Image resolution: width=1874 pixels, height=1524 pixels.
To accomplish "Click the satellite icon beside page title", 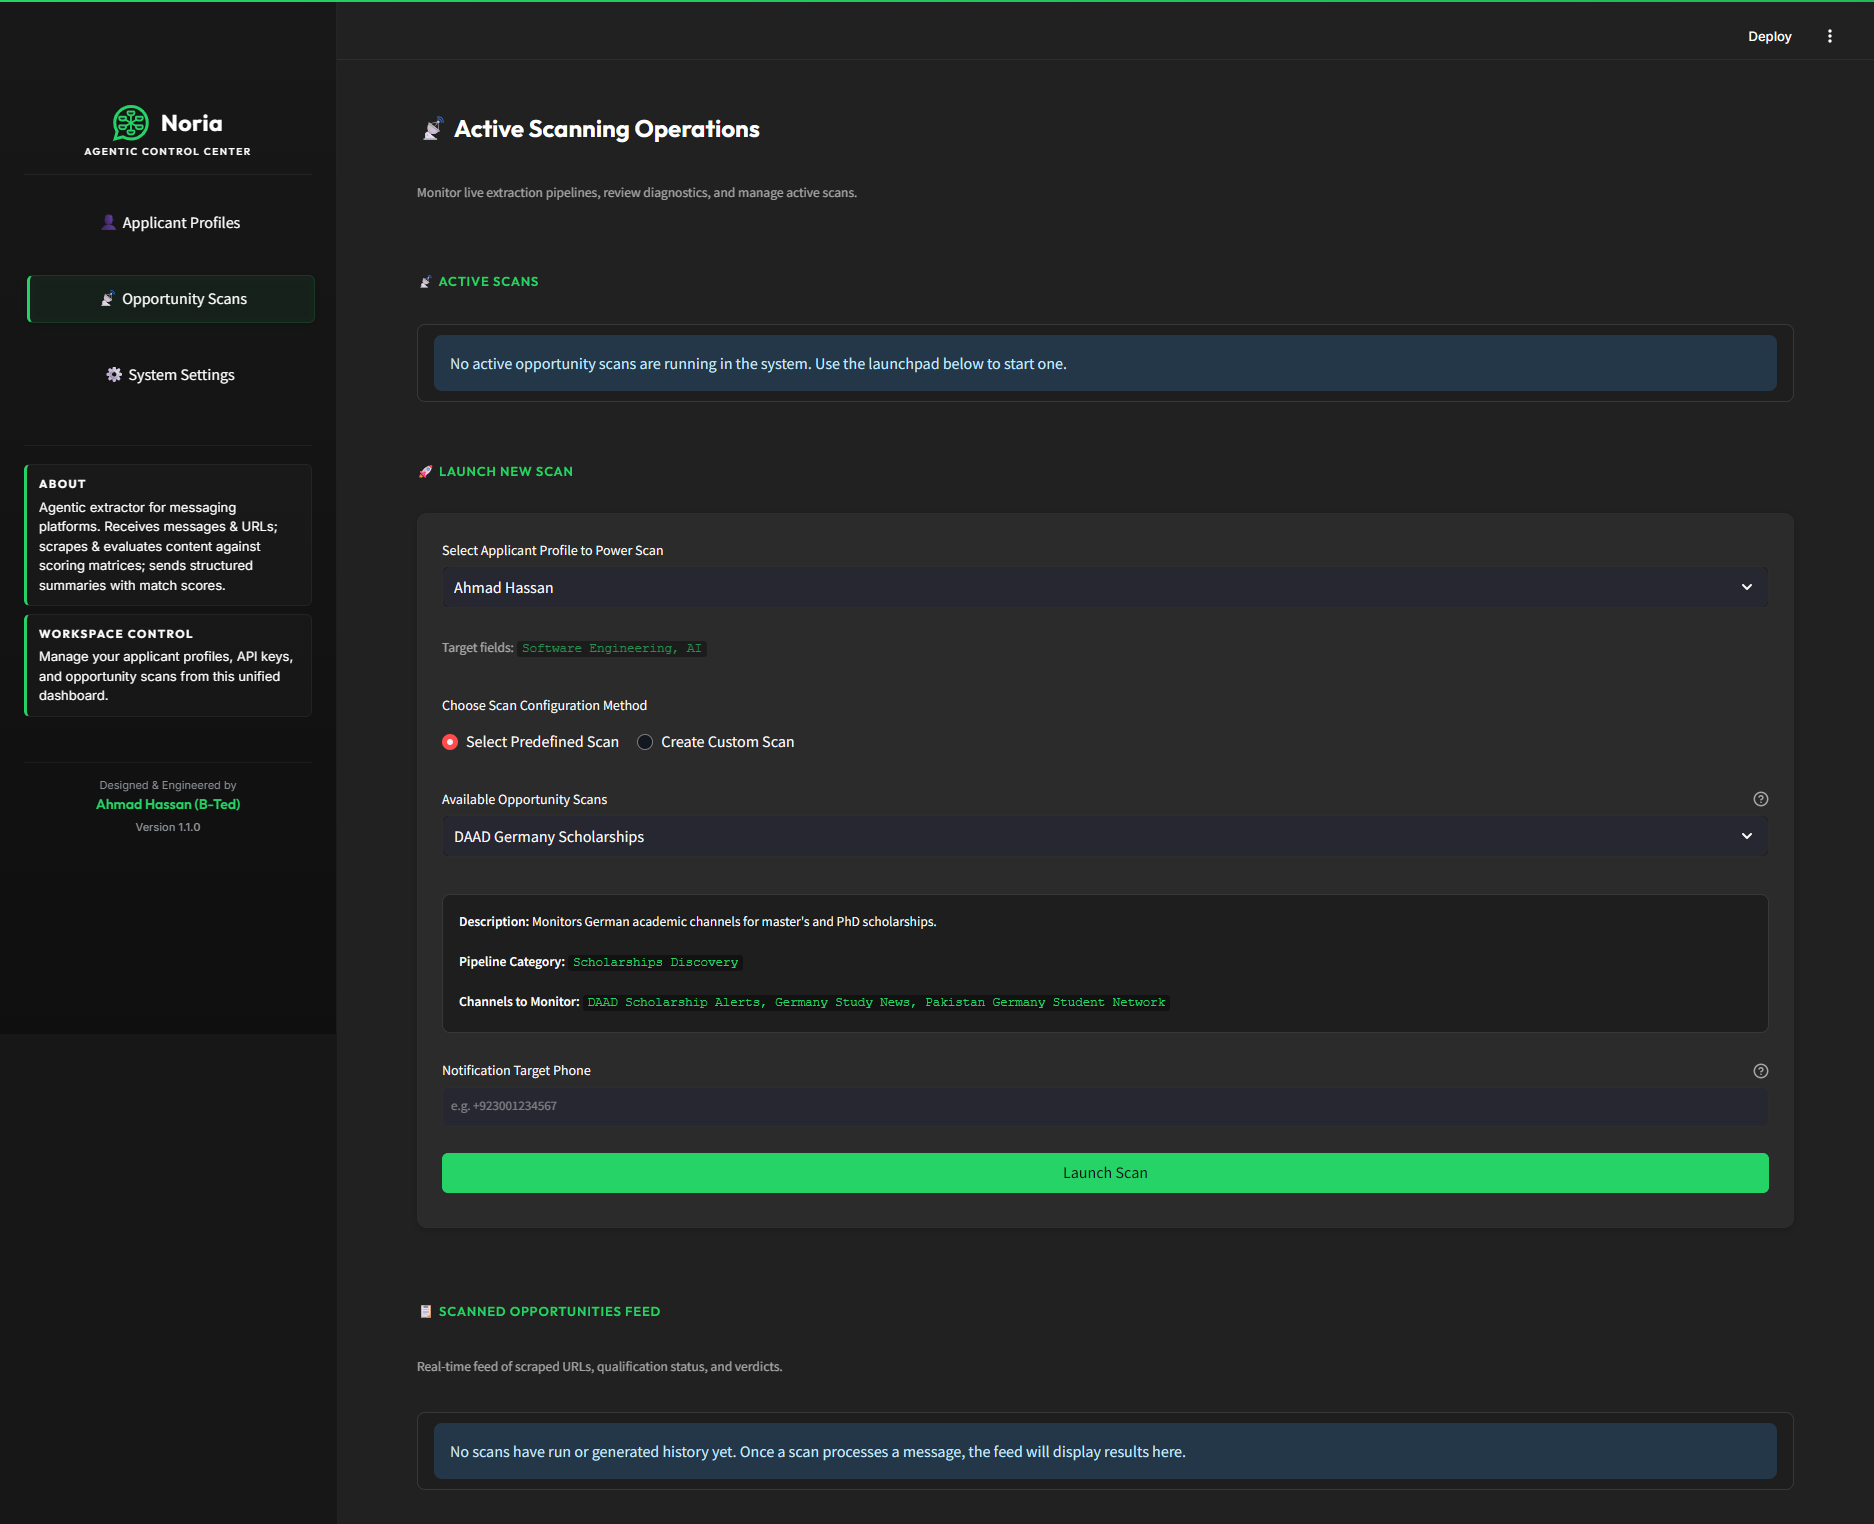I will pyautogui.click(x=433, y=129).
